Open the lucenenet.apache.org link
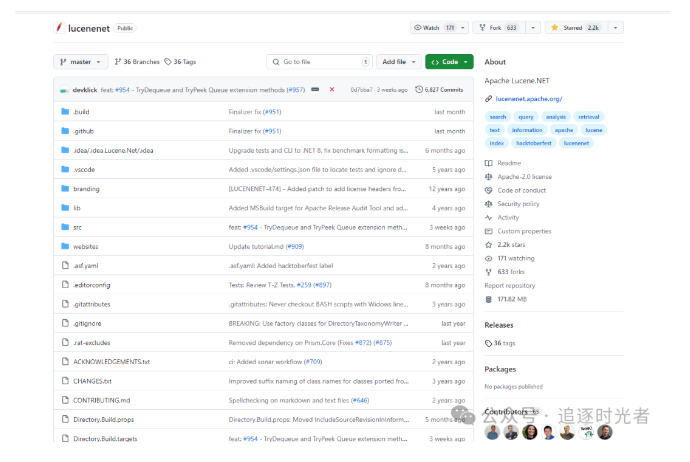The width and height of the screenshot is (690, 462). (529, 99)
